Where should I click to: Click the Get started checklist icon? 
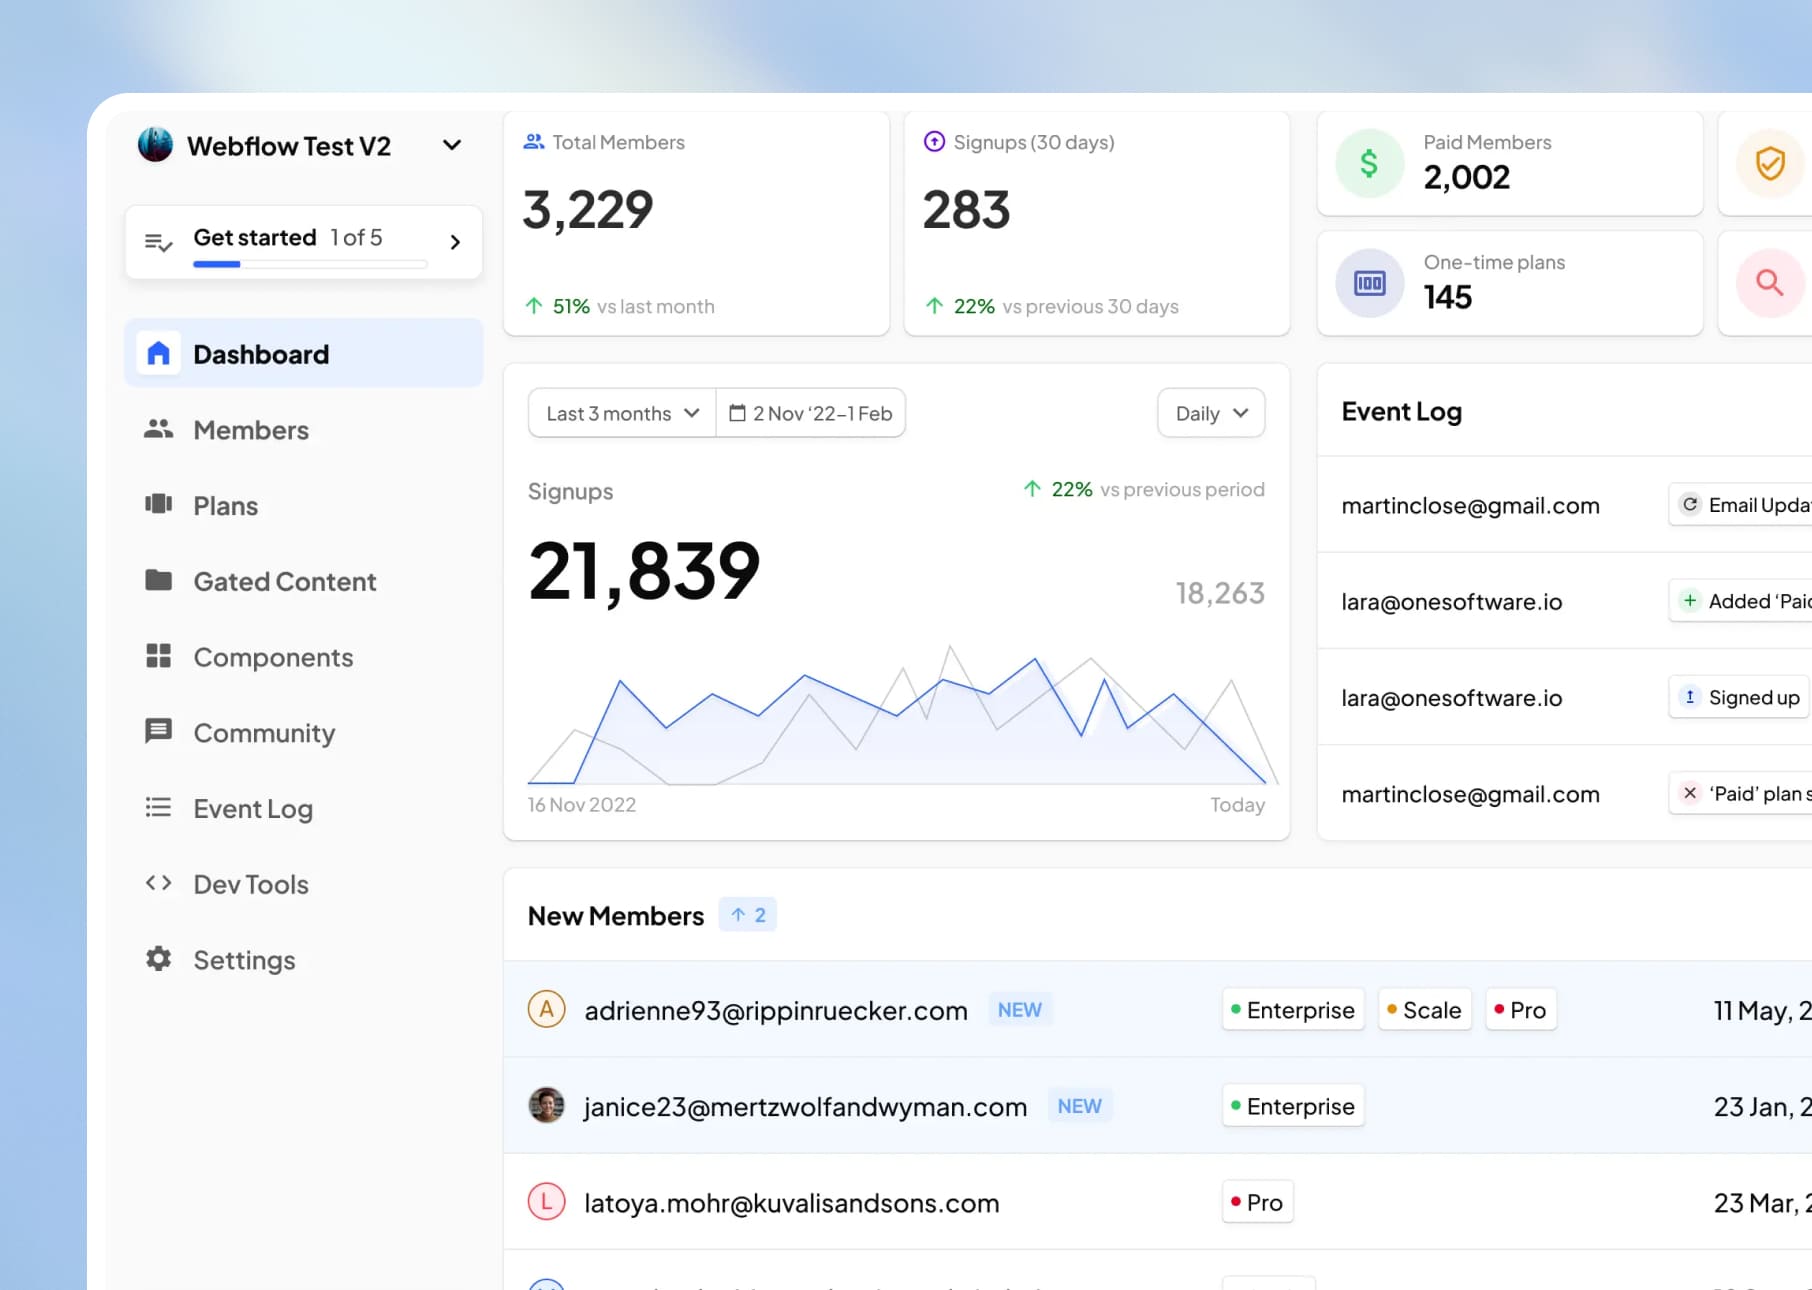(159, 242)
